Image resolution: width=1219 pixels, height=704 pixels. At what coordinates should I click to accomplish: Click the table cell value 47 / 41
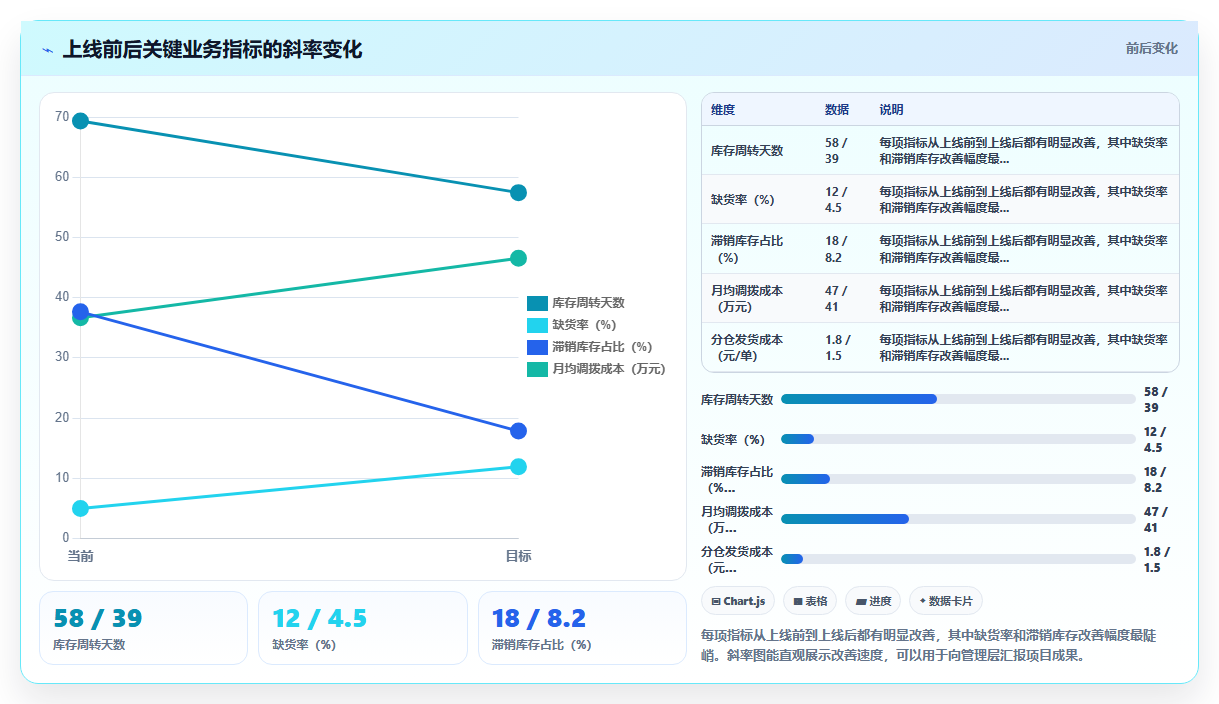pos(836,298)
